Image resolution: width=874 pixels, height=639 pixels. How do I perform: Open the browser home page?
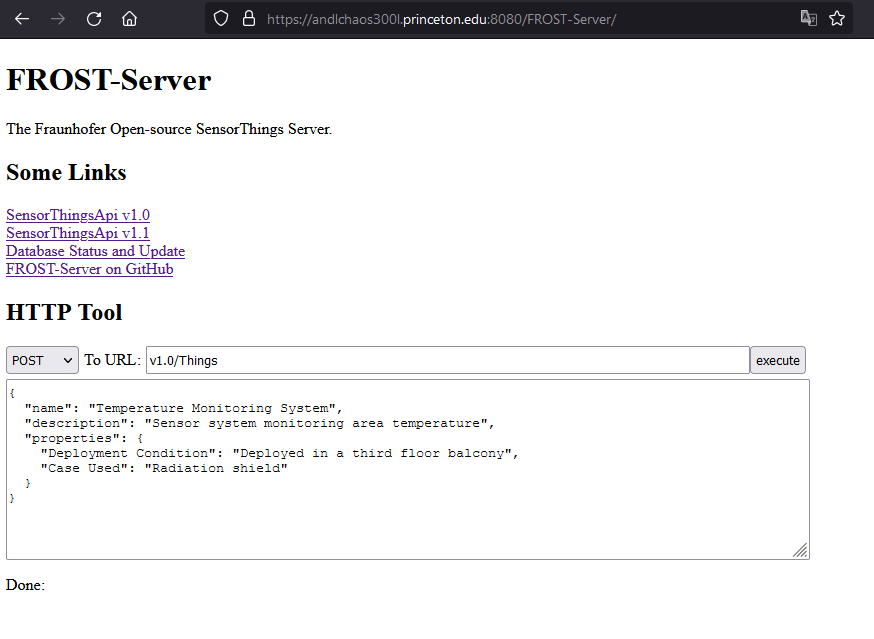(129, 18)
